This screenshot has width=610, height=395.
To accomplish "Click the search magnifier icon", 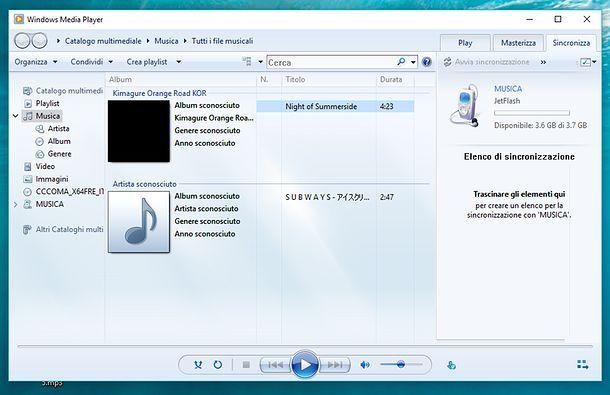I will tap(401, 61).
